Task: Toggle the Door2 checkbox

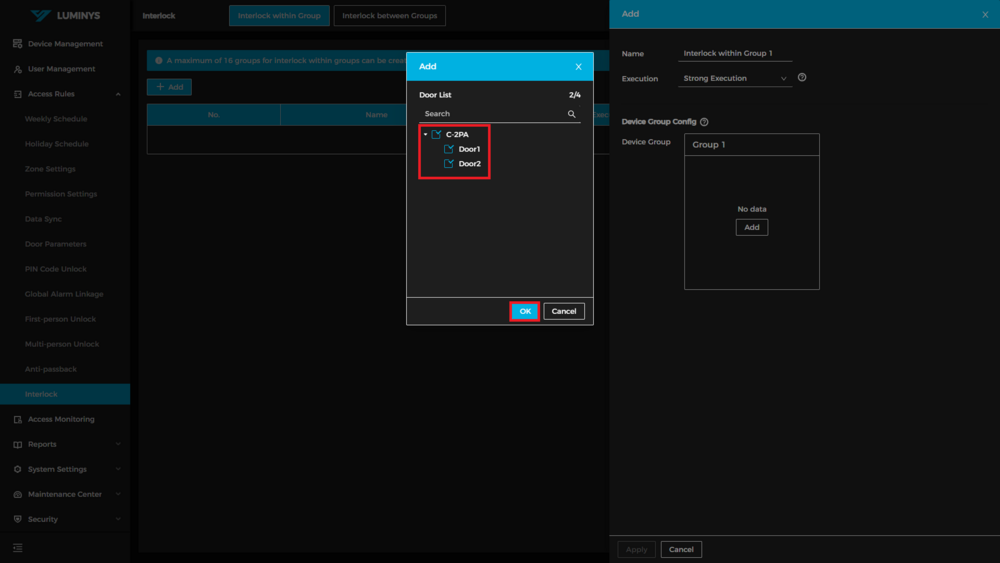Action: 449,164
